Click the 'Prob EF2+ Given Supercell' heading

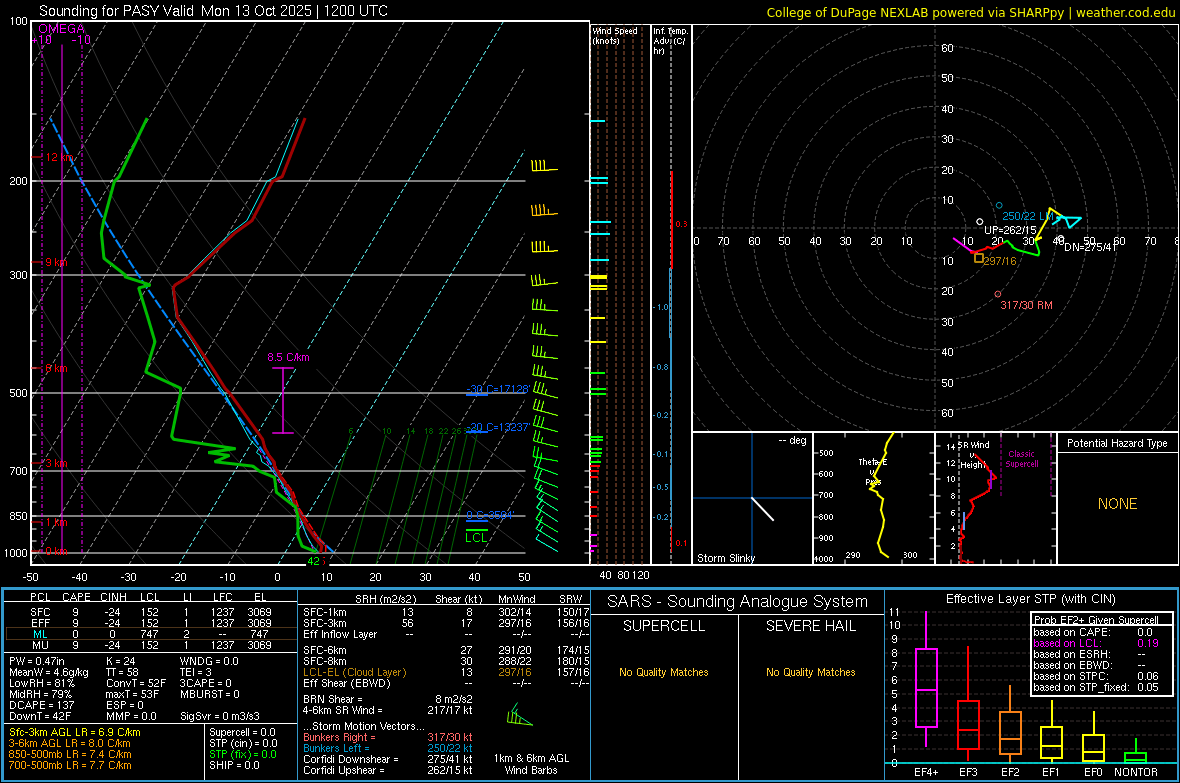[x=1096, y=620]
